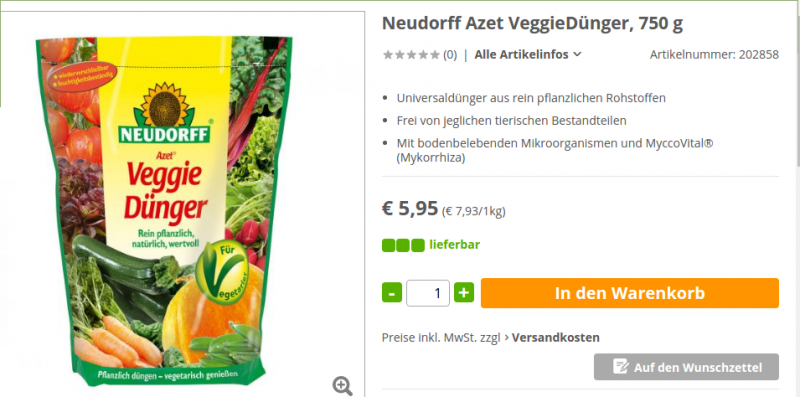Decrease quantity with the minus button
This screenshot has height=397, width=800.
coord(392,293)
